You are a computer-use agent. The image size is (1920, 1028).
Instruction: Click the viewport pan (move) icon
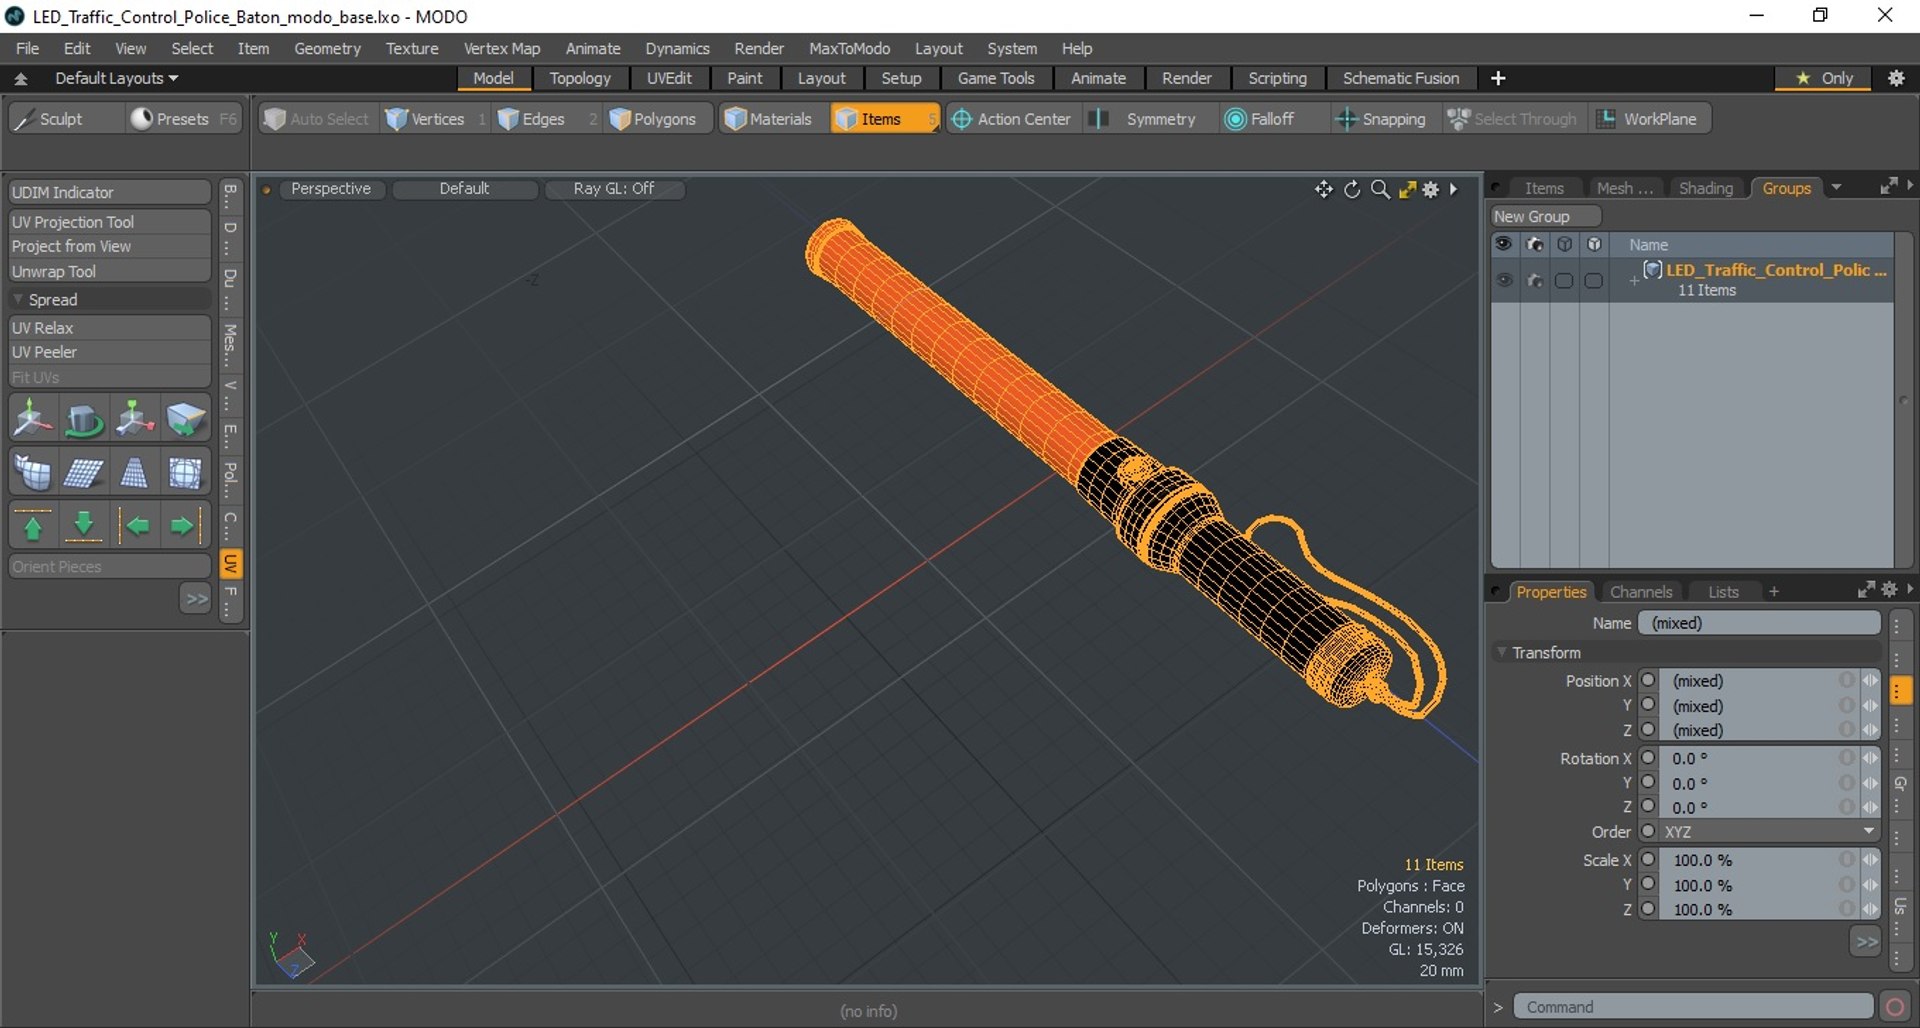point(1324,189)
